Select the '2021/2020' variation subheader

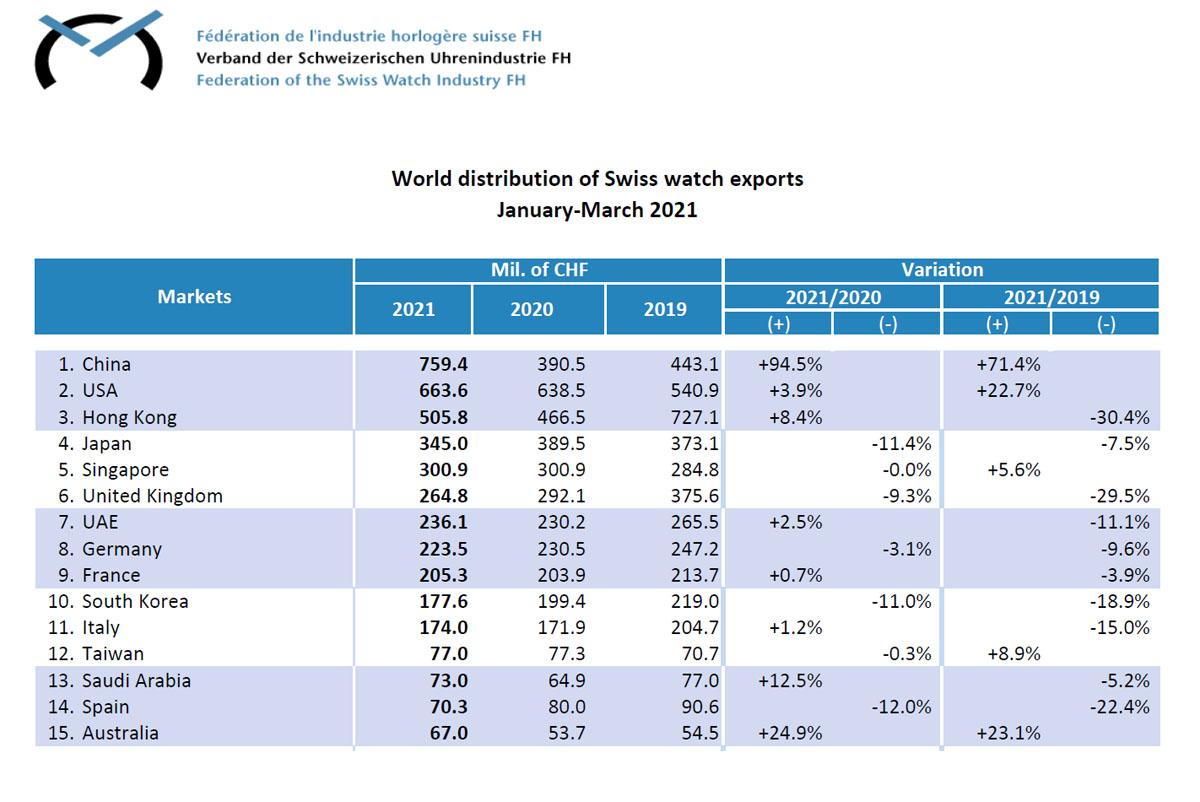(x=832, y=297)
